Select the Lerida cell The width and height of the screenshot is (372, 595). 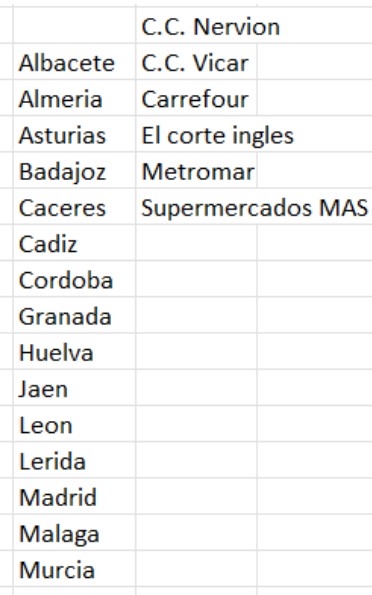(74, 460)
